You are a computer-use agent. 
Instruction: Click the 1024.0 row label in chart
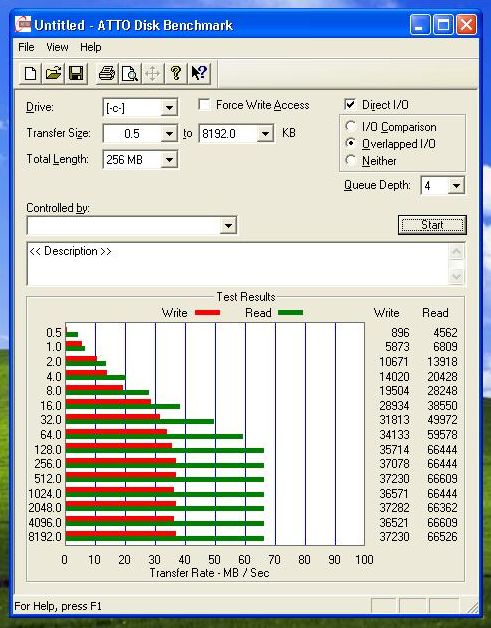click(x=45, y=493)
